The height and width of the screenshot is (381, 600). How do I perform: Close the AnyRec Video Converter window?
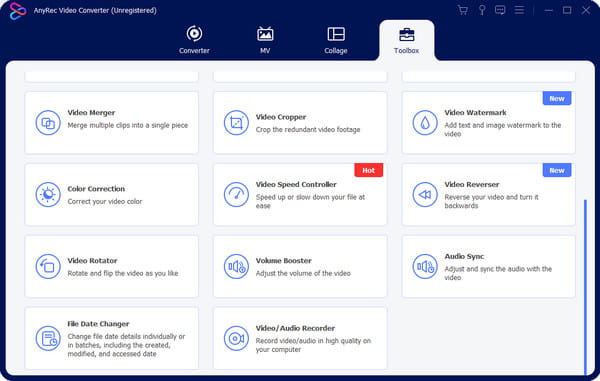pyautogui.click(x=585, y=10)
